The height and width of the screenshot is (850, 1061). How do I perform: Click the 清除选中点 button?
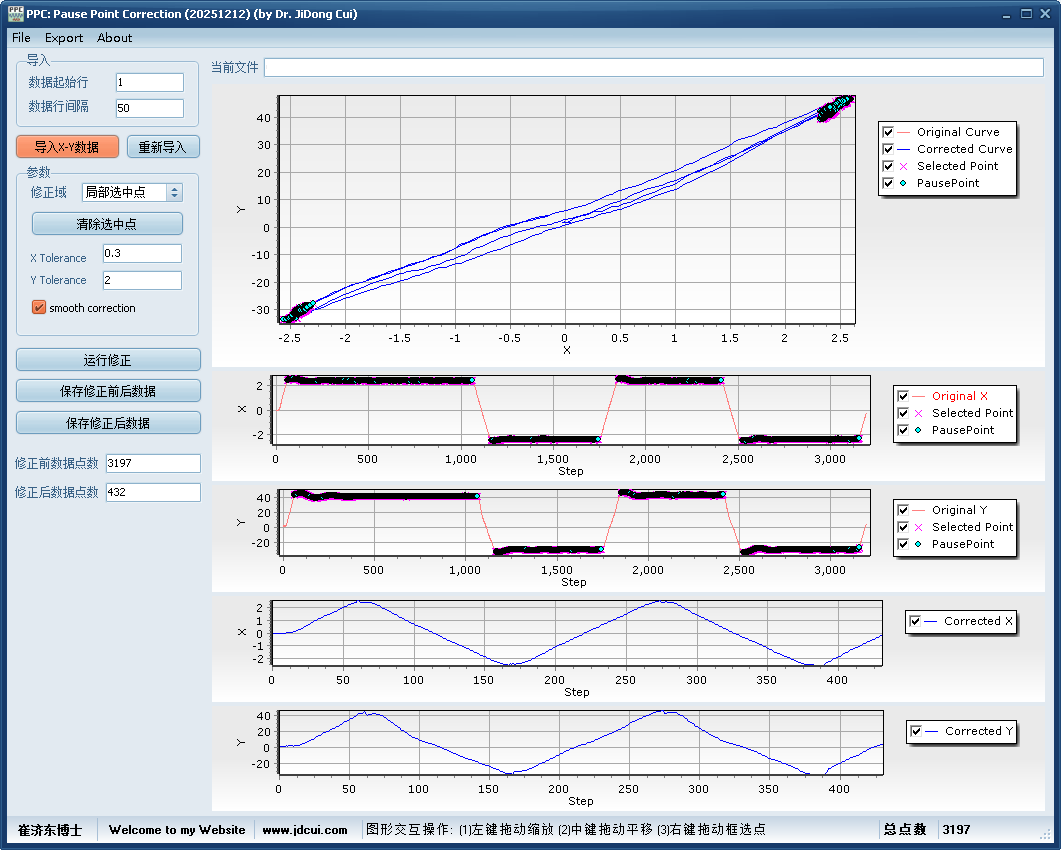tap(107, 224)
